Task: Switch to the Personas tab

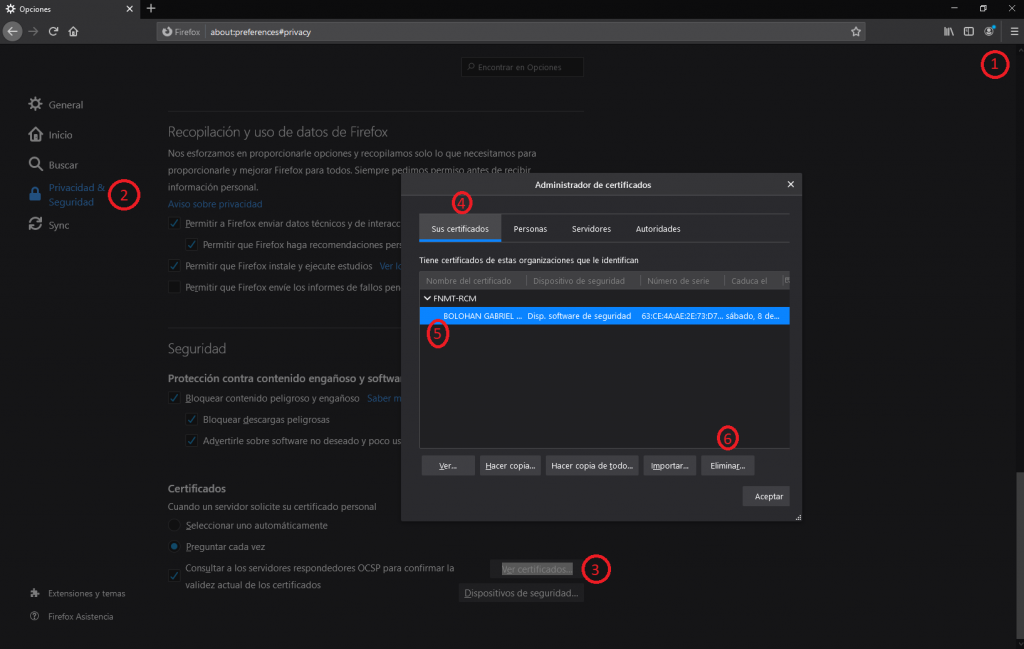Action: pos(530,229)
